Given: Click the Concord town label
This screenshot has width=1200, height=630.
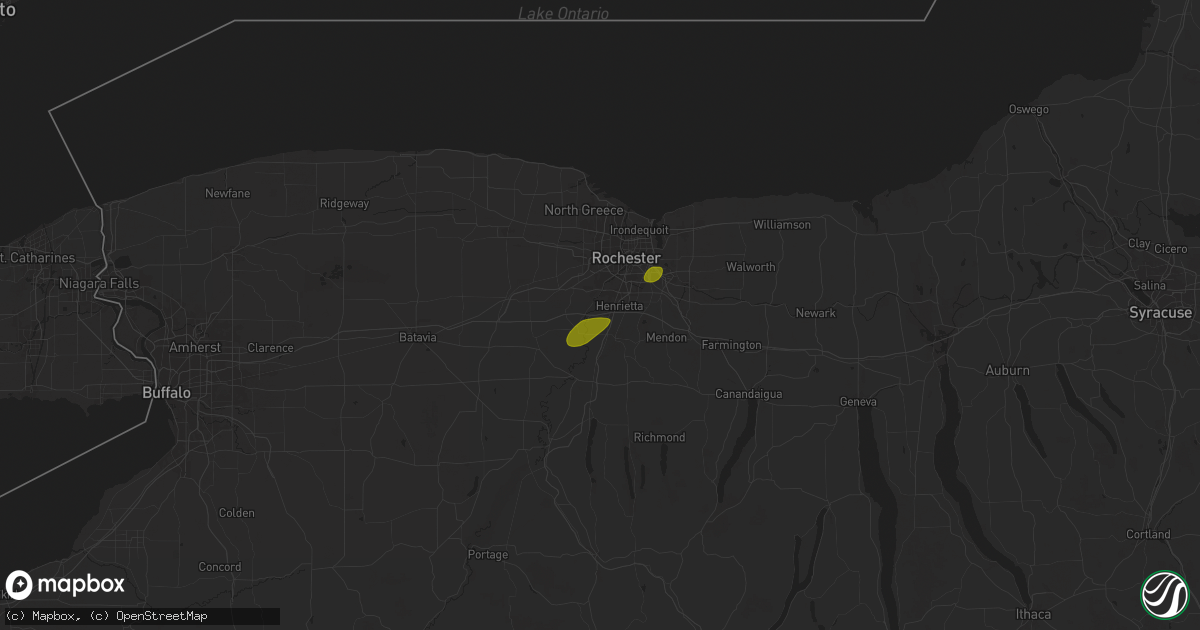Looking at the screenshot, I should point(220,567).
